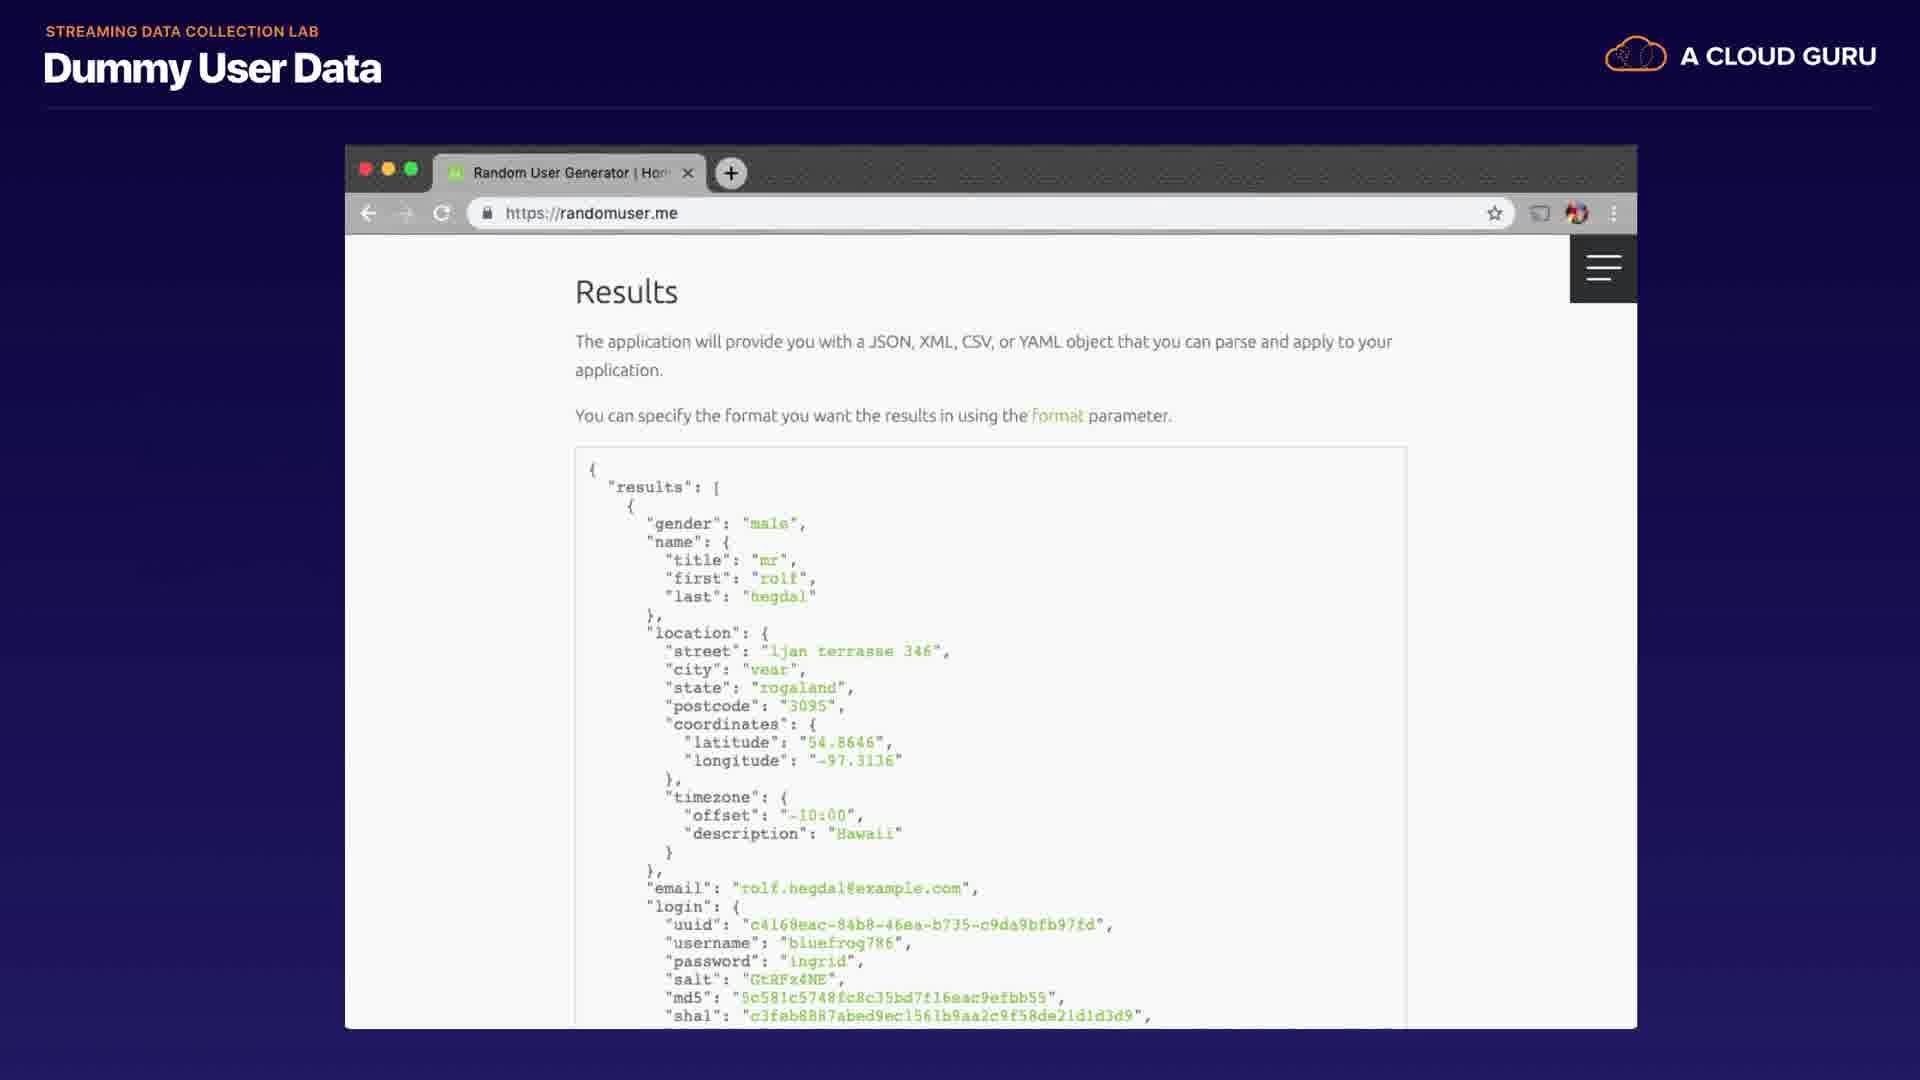Maximize window with the green button

point(411,169)
